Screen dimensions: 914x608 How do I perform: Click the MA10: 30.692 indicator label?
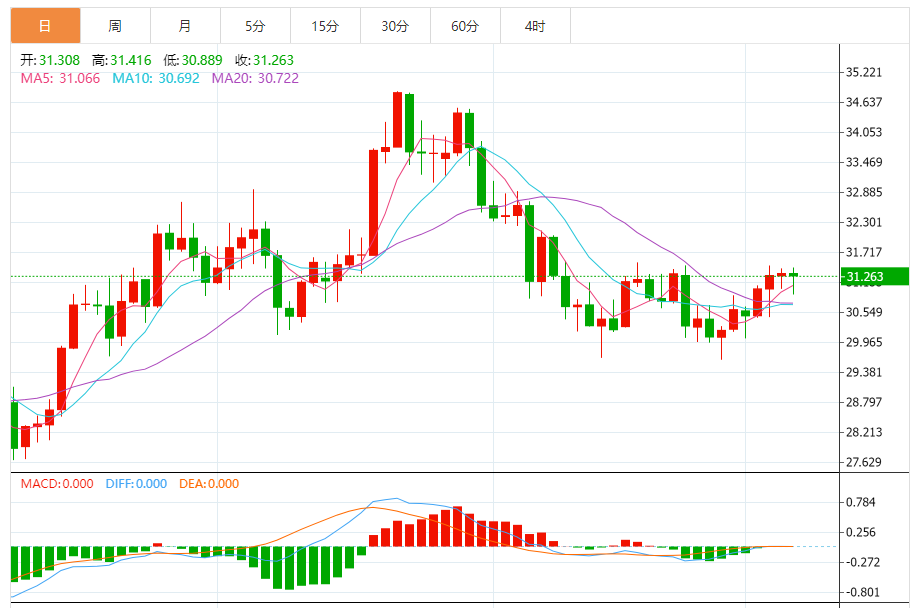click(156, 78)
